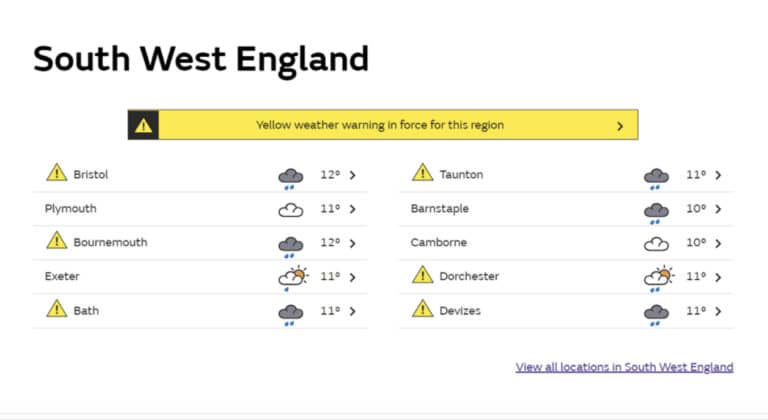Screen dimensions: 768x420
Task: Click the yellow weather warning text
Action: point(380,125)
